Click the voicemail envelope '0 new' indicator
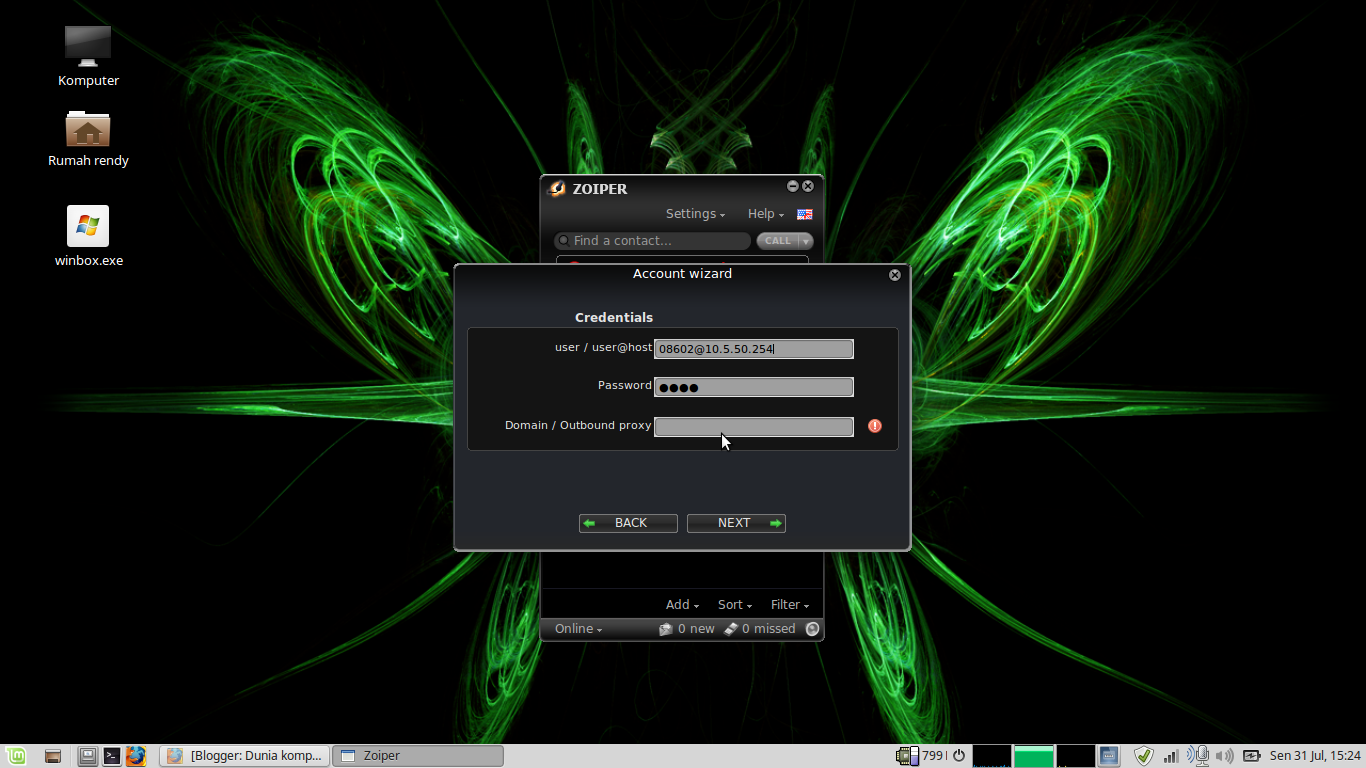Screen dimensions: 1366x768 pyautogui.click(x=687, y=629)
